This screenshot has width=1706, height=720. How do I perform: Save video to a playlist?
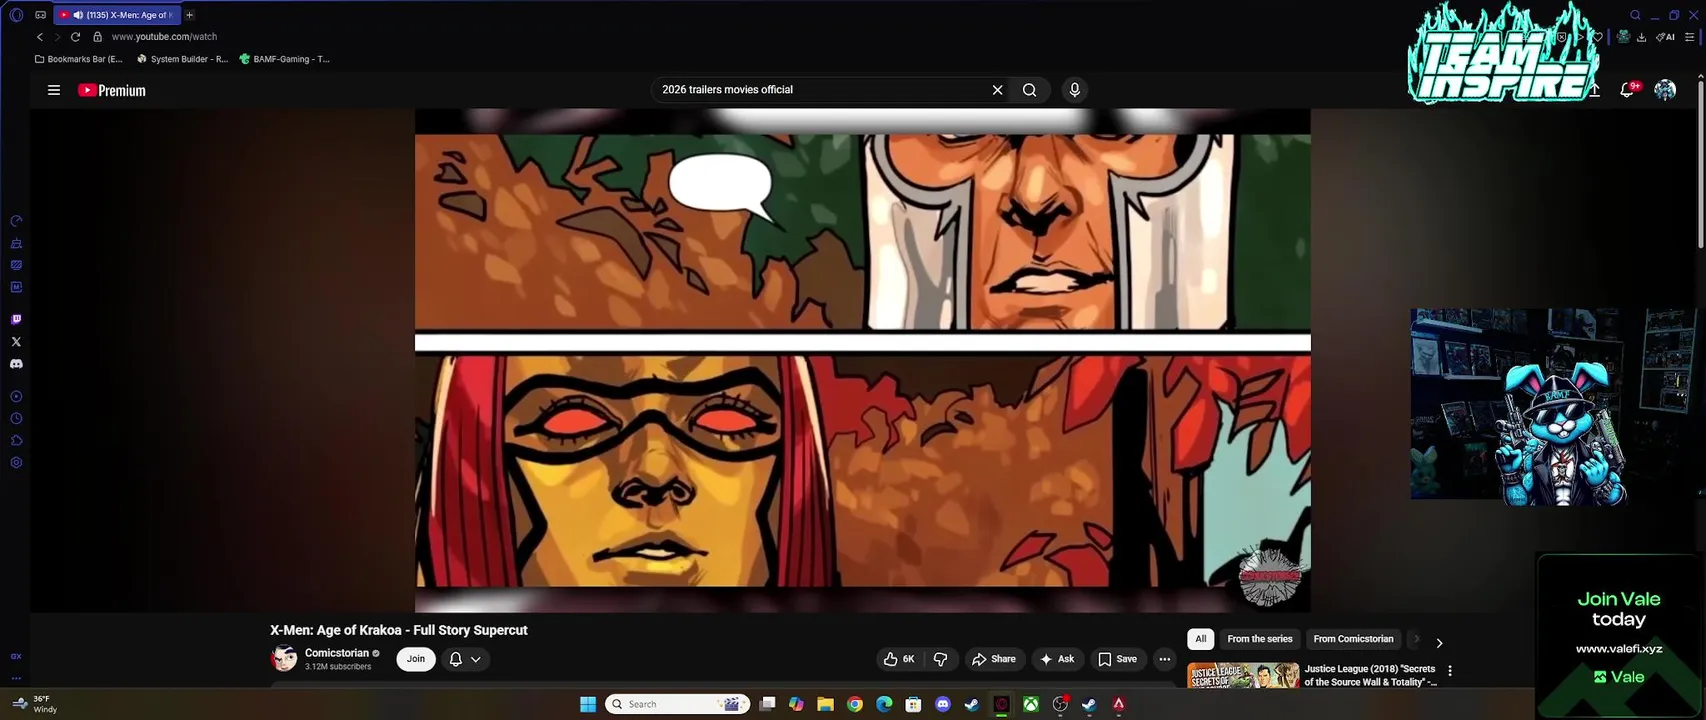tap(1117, 659)
